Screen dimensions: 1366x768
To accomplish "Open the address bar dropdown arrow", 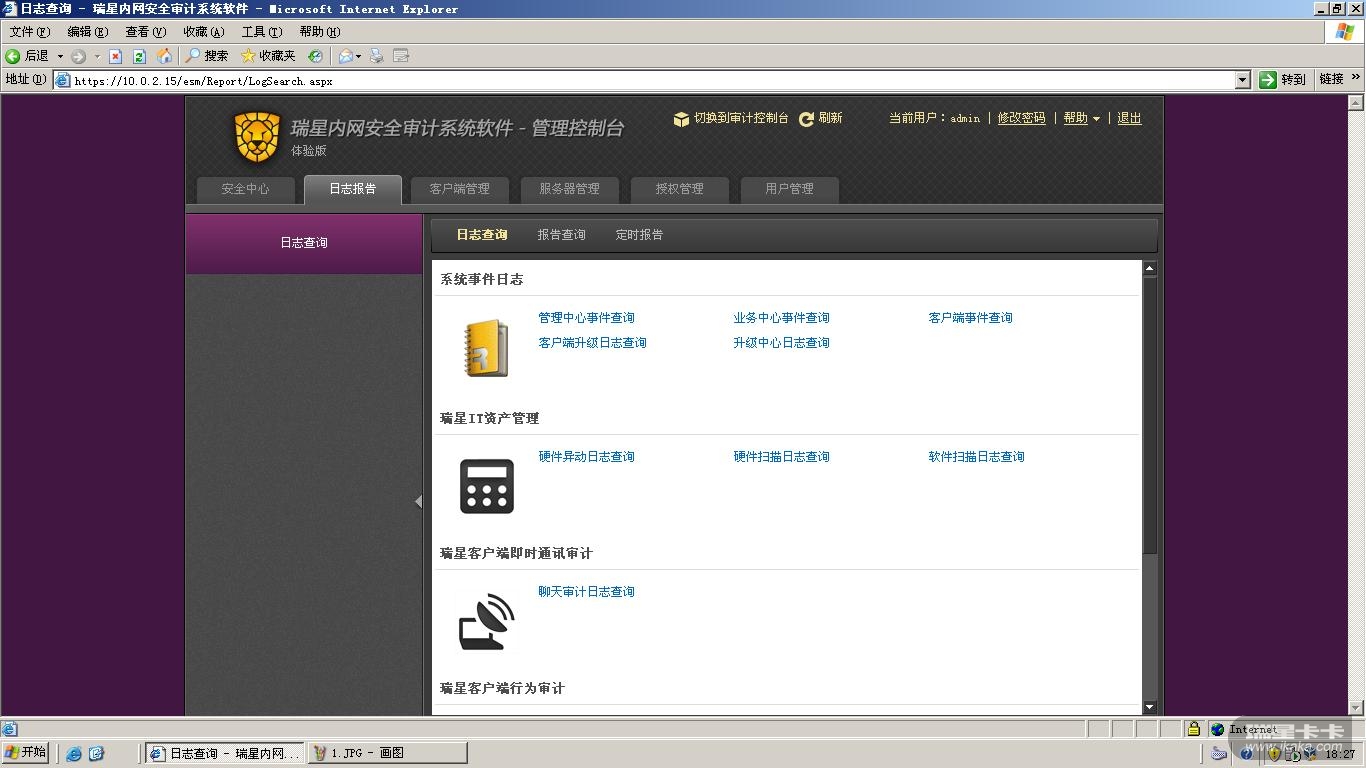I will (x=1243, y=80).
